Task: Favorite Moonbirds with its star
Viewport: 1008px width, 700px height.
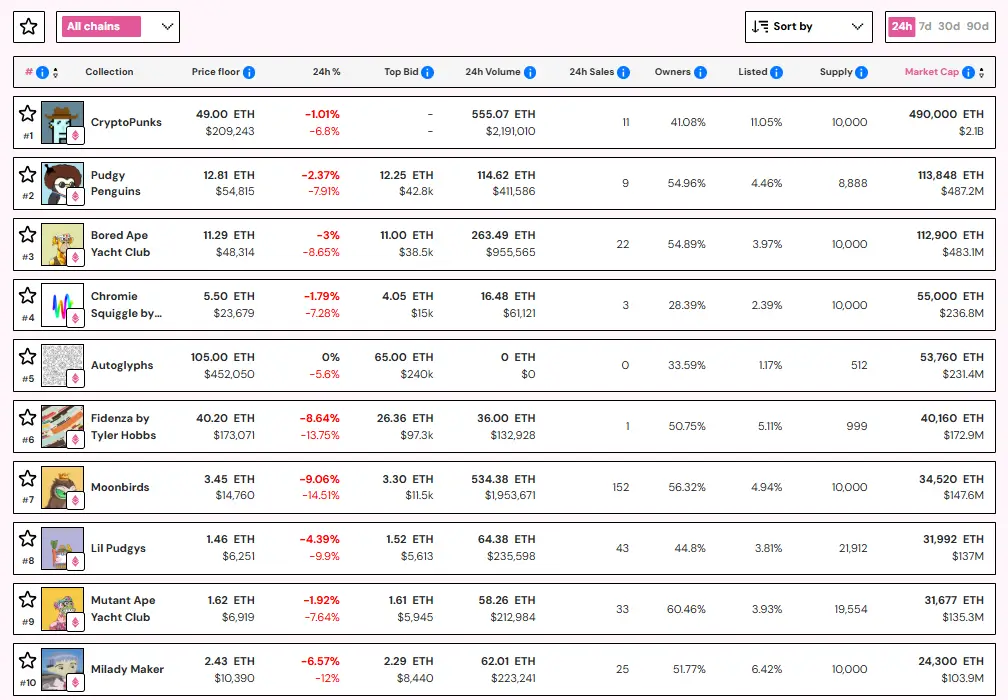Action: [28, 479]
